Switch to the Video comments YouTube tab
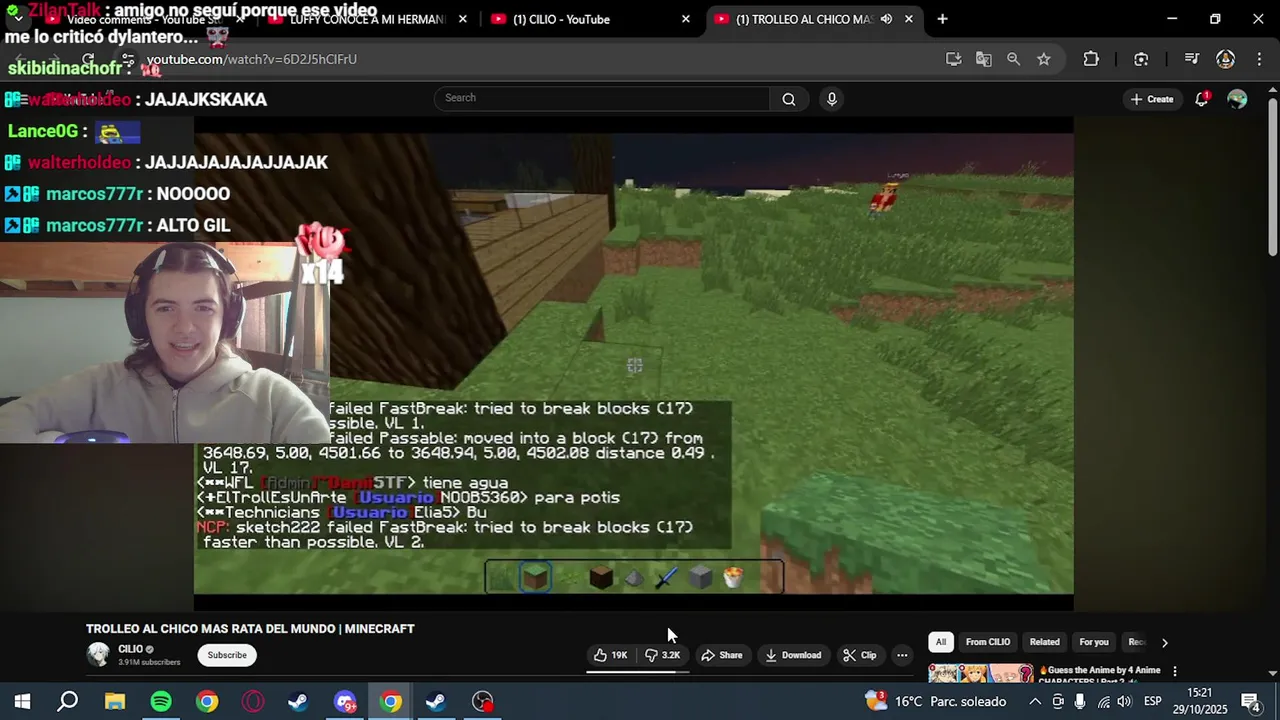The width and height of the screenshot is (1280, 720). click(145, 19)
